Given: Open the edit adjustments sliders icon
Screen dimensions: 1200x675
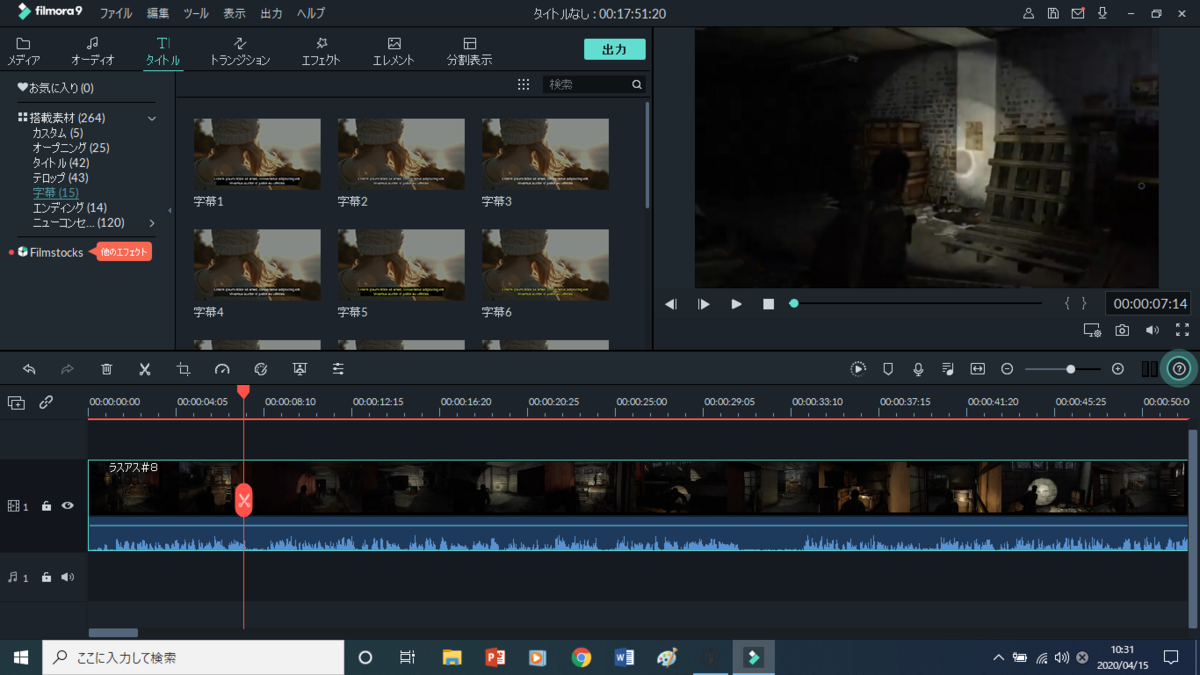Looking at the screenshot, I should click(x=338, y=369).
